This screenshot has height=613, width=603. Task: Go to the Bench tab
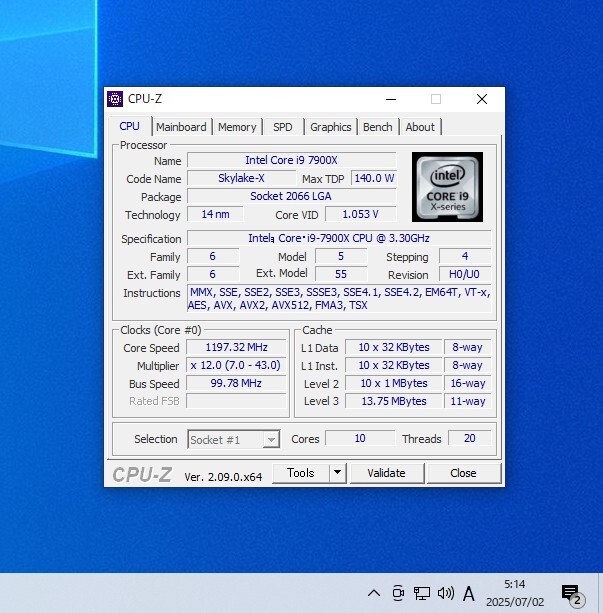377,127
